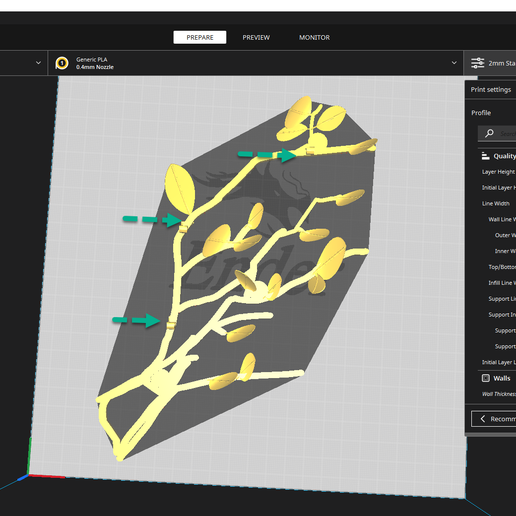
Task: Click the extruder 1 material icon
Action: [62, 63]
